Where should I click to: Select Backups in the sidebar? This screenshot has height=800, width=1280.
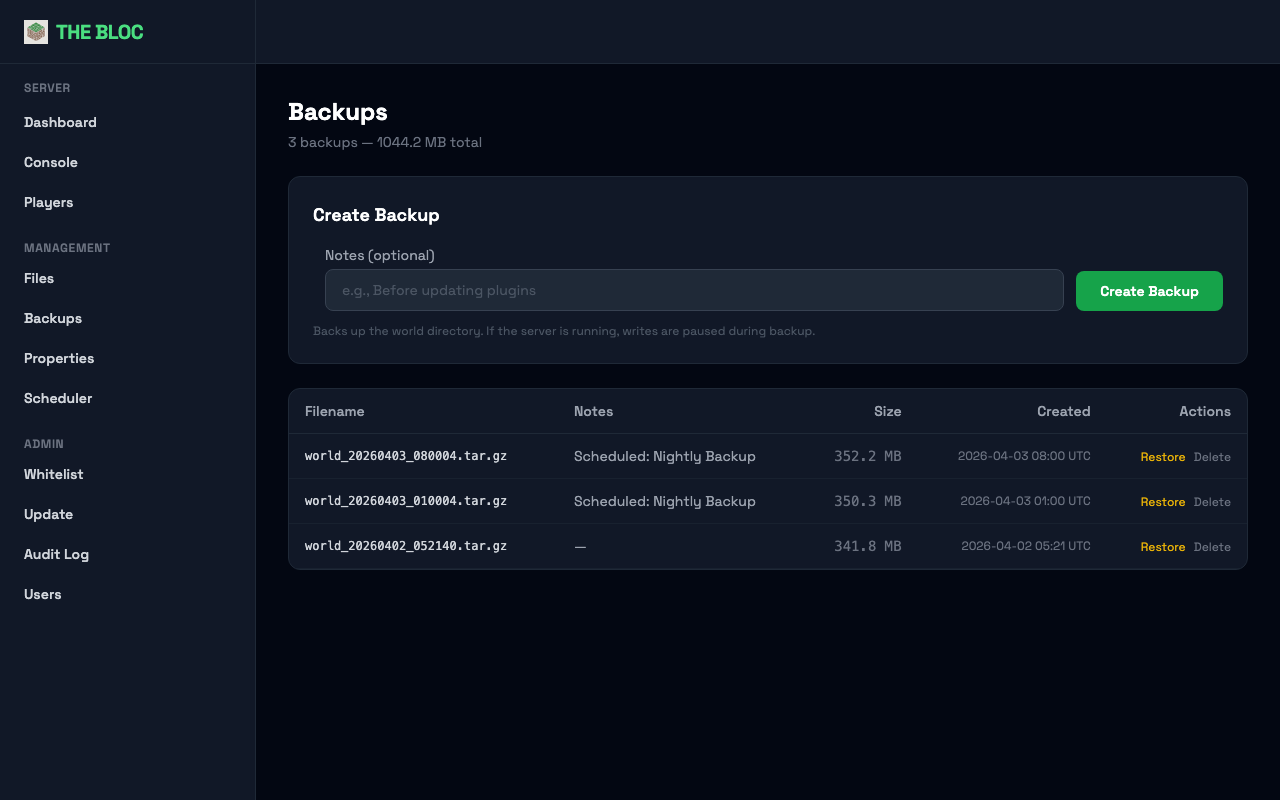click(53, 318)
